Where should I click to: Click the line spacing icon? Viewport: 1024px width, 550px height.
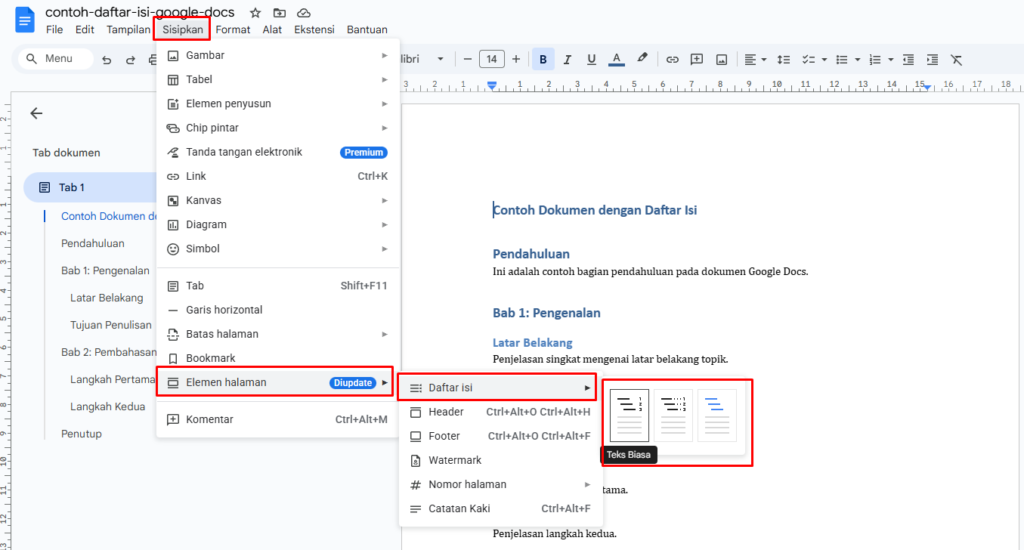tap(784, 59)
